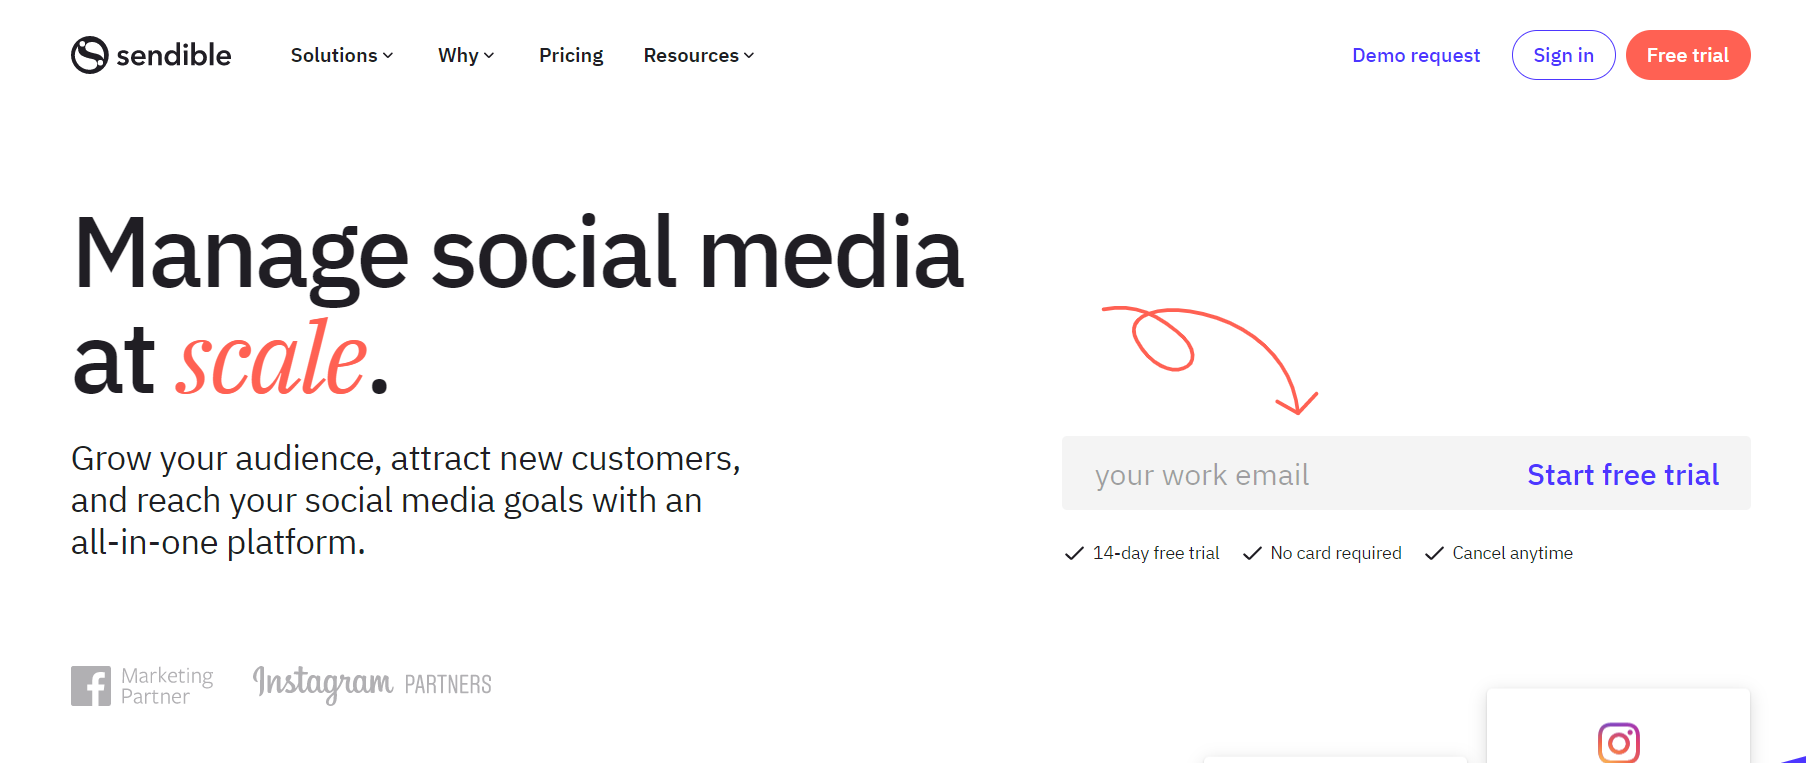Screen dimensions: 1806x763
Task: Click the sendible wordmark text
Action: [x=174, y=55]
